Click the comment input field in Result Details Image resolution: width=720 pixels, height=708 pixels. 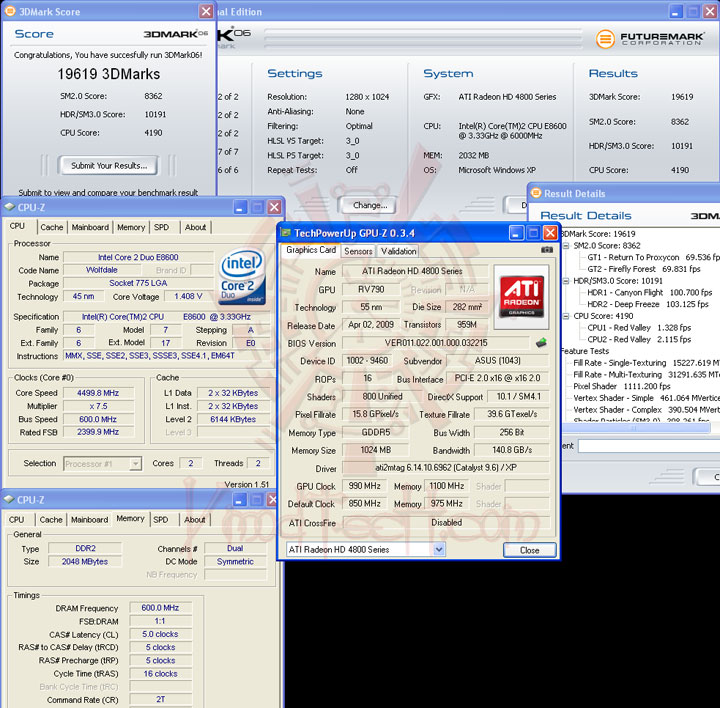pyautogui.click(x=648, y=446)
